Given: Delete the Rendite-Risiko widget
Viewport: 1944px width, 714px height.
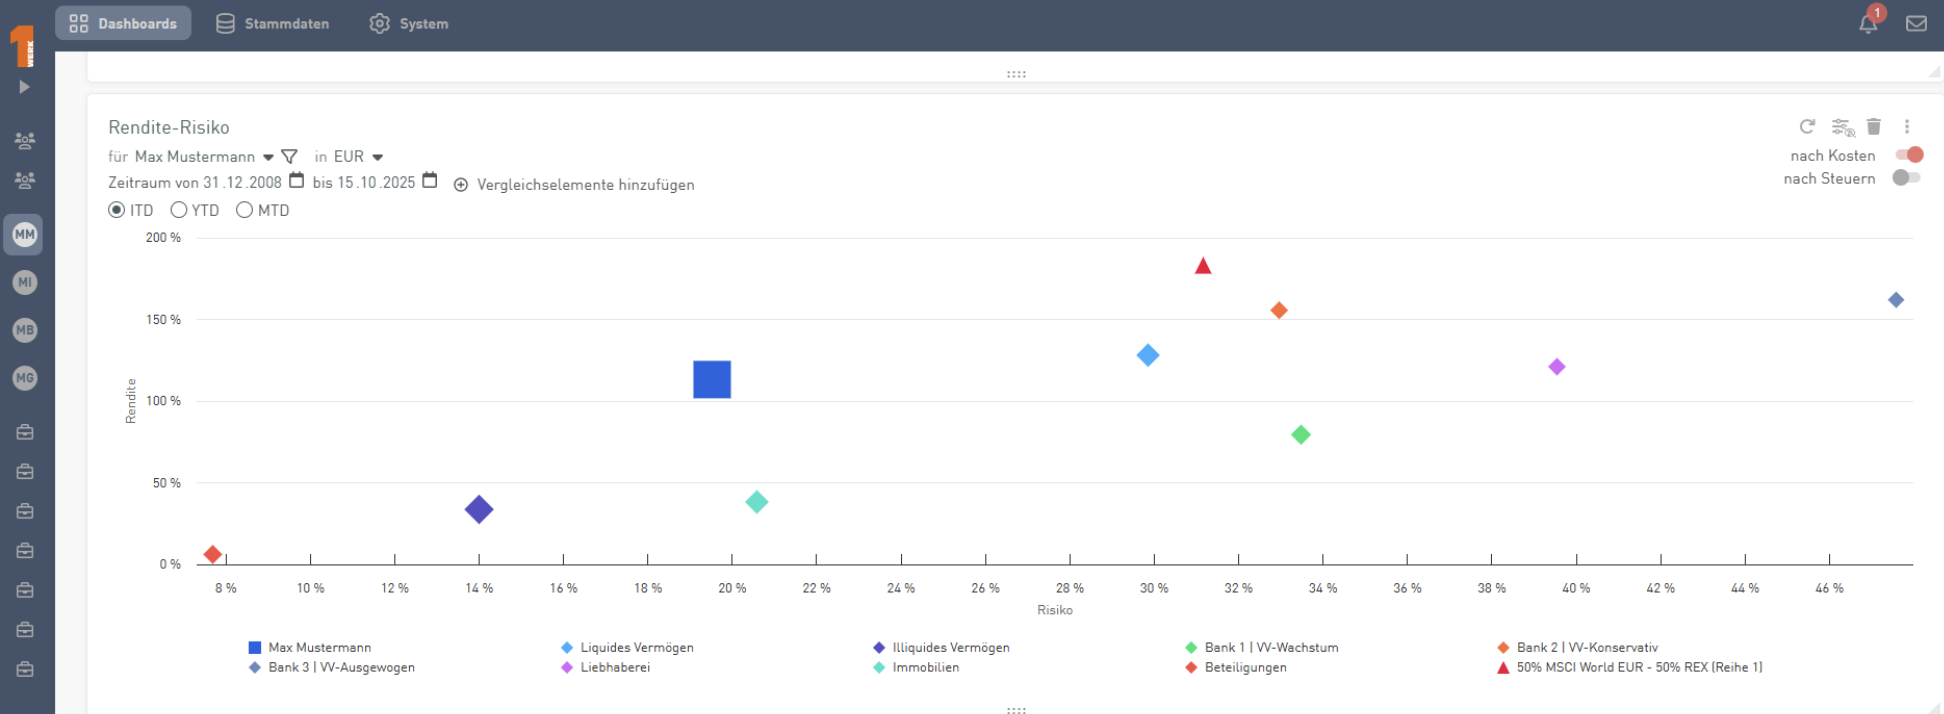Looking at the screenshot, I should [1874, 127].
